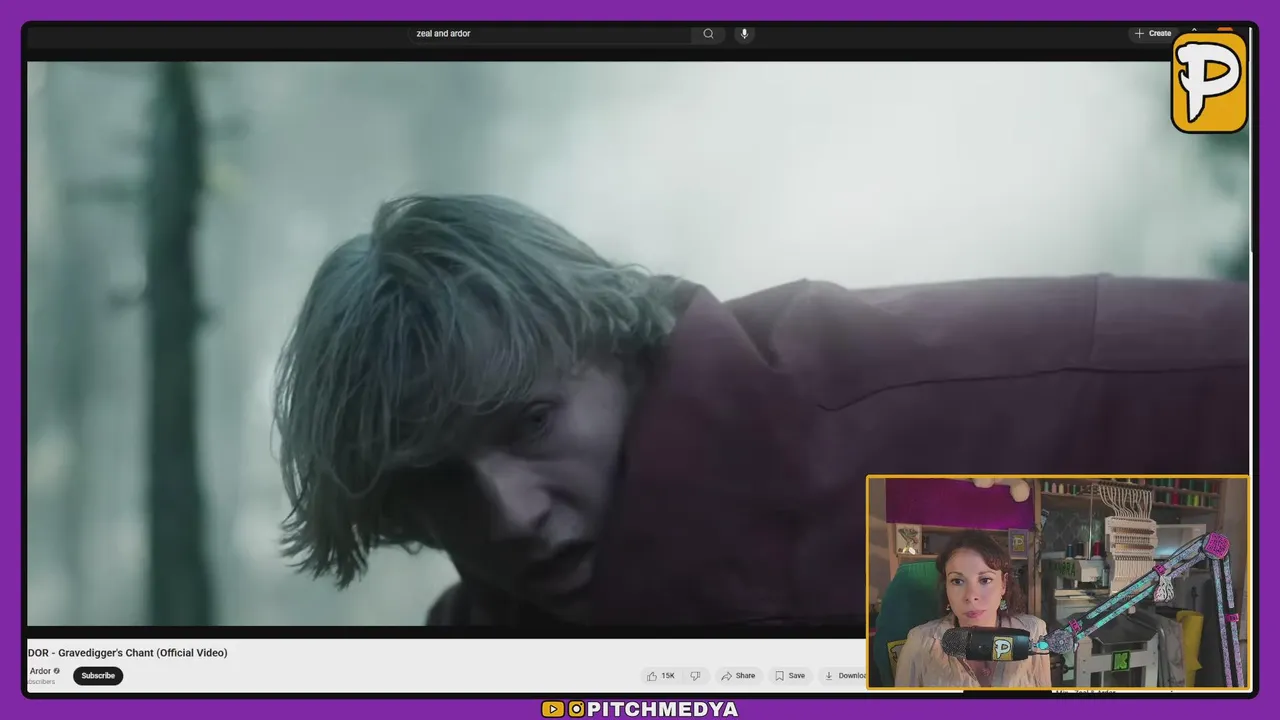The height and width of the screenshot is (720, 1280).
Task: Activate voice search microphone
Action: coord(743,34)
